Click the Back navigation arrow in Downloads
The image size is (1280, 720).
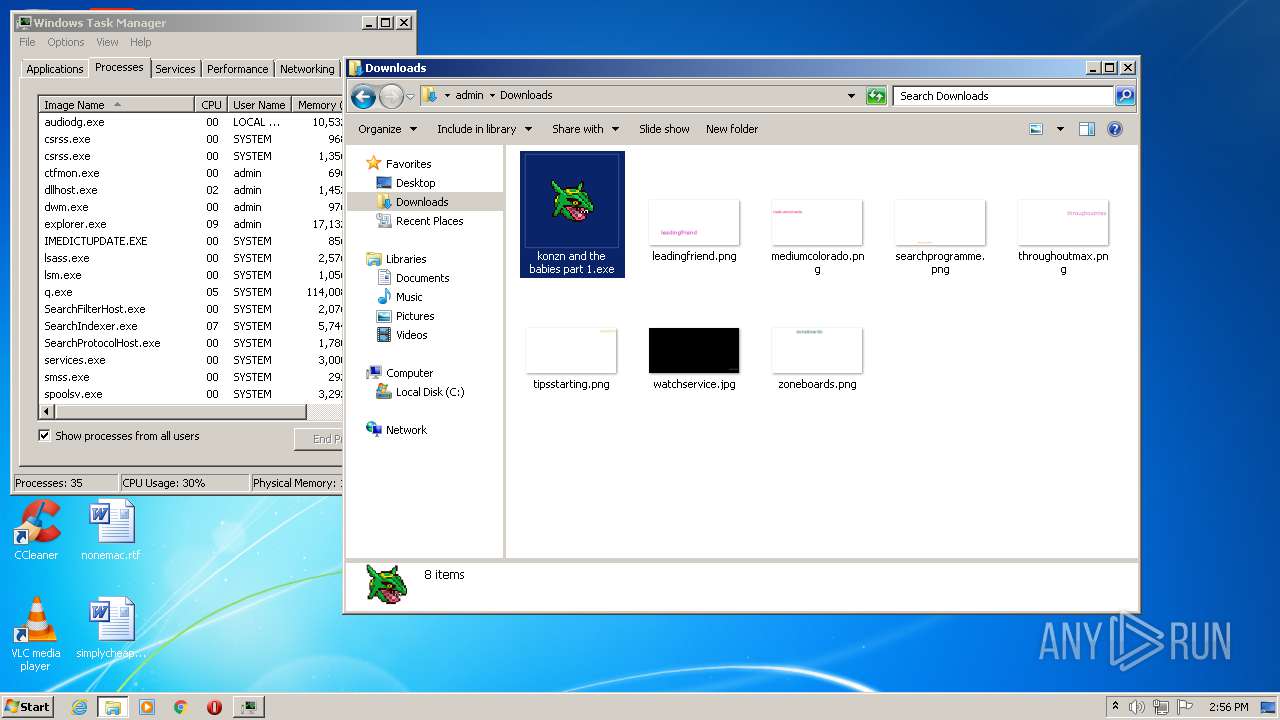pos(363,96)
